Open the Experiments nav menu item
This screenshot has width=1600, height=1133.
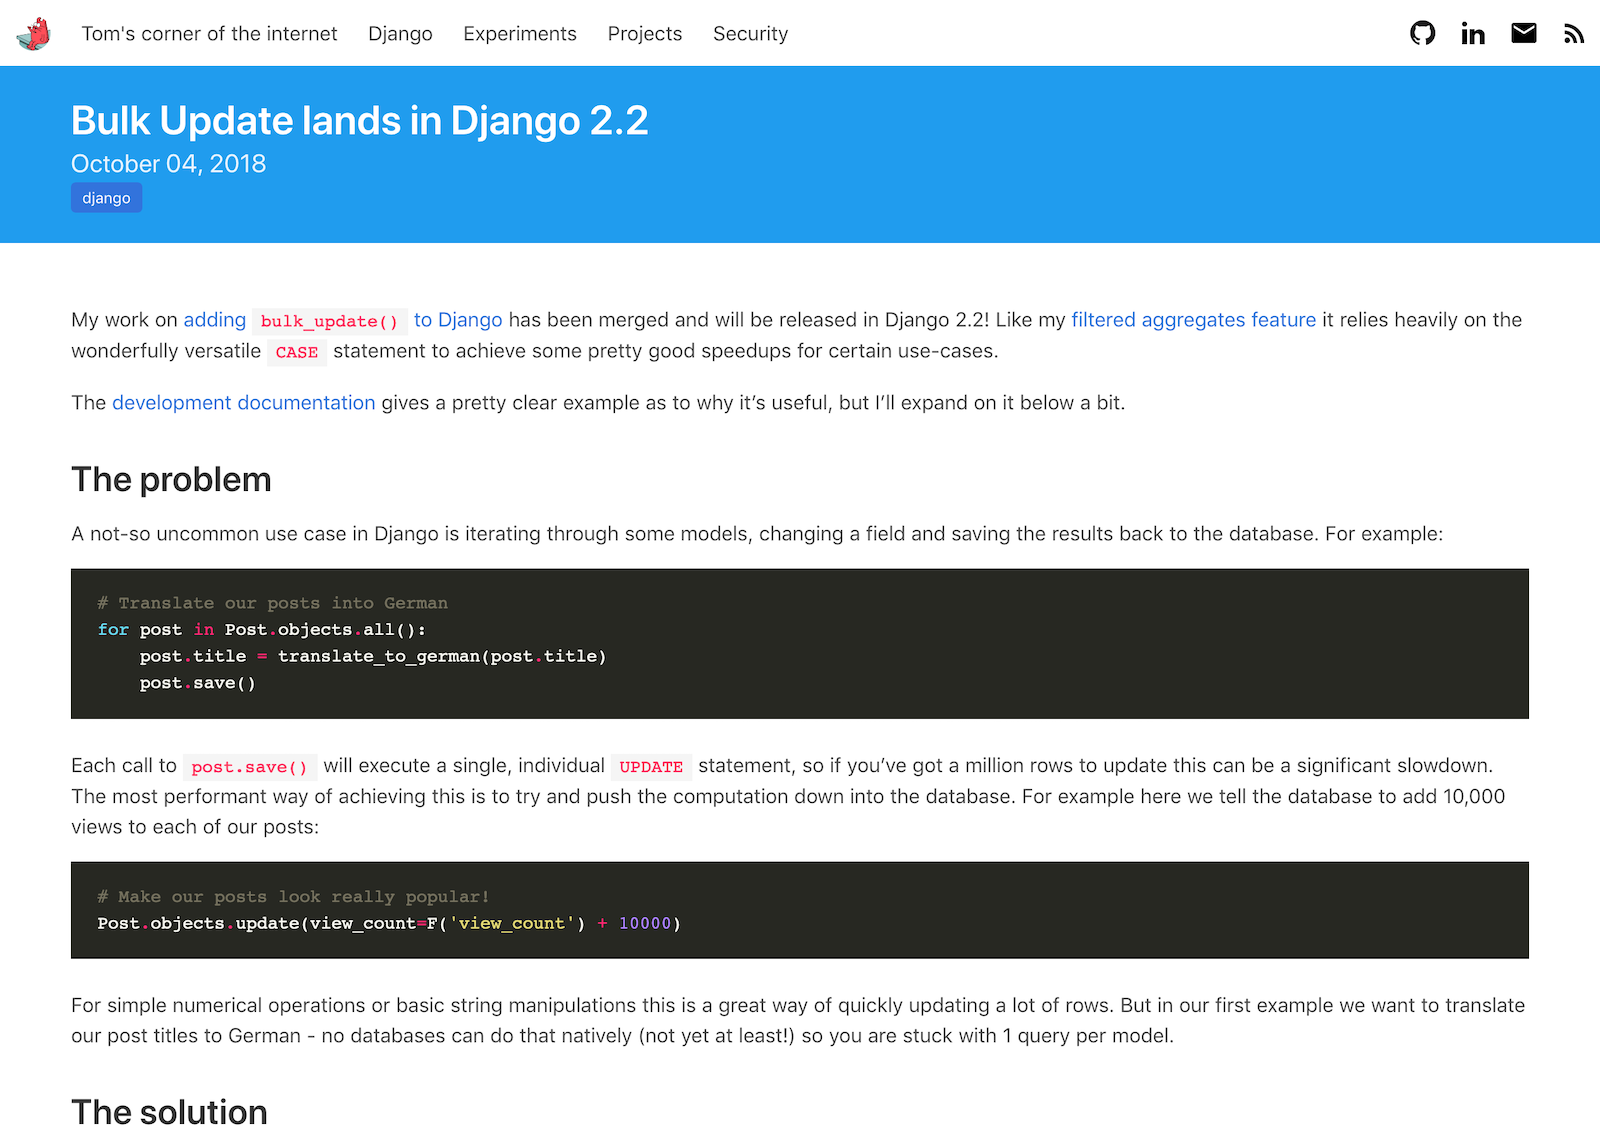(520, 34)
